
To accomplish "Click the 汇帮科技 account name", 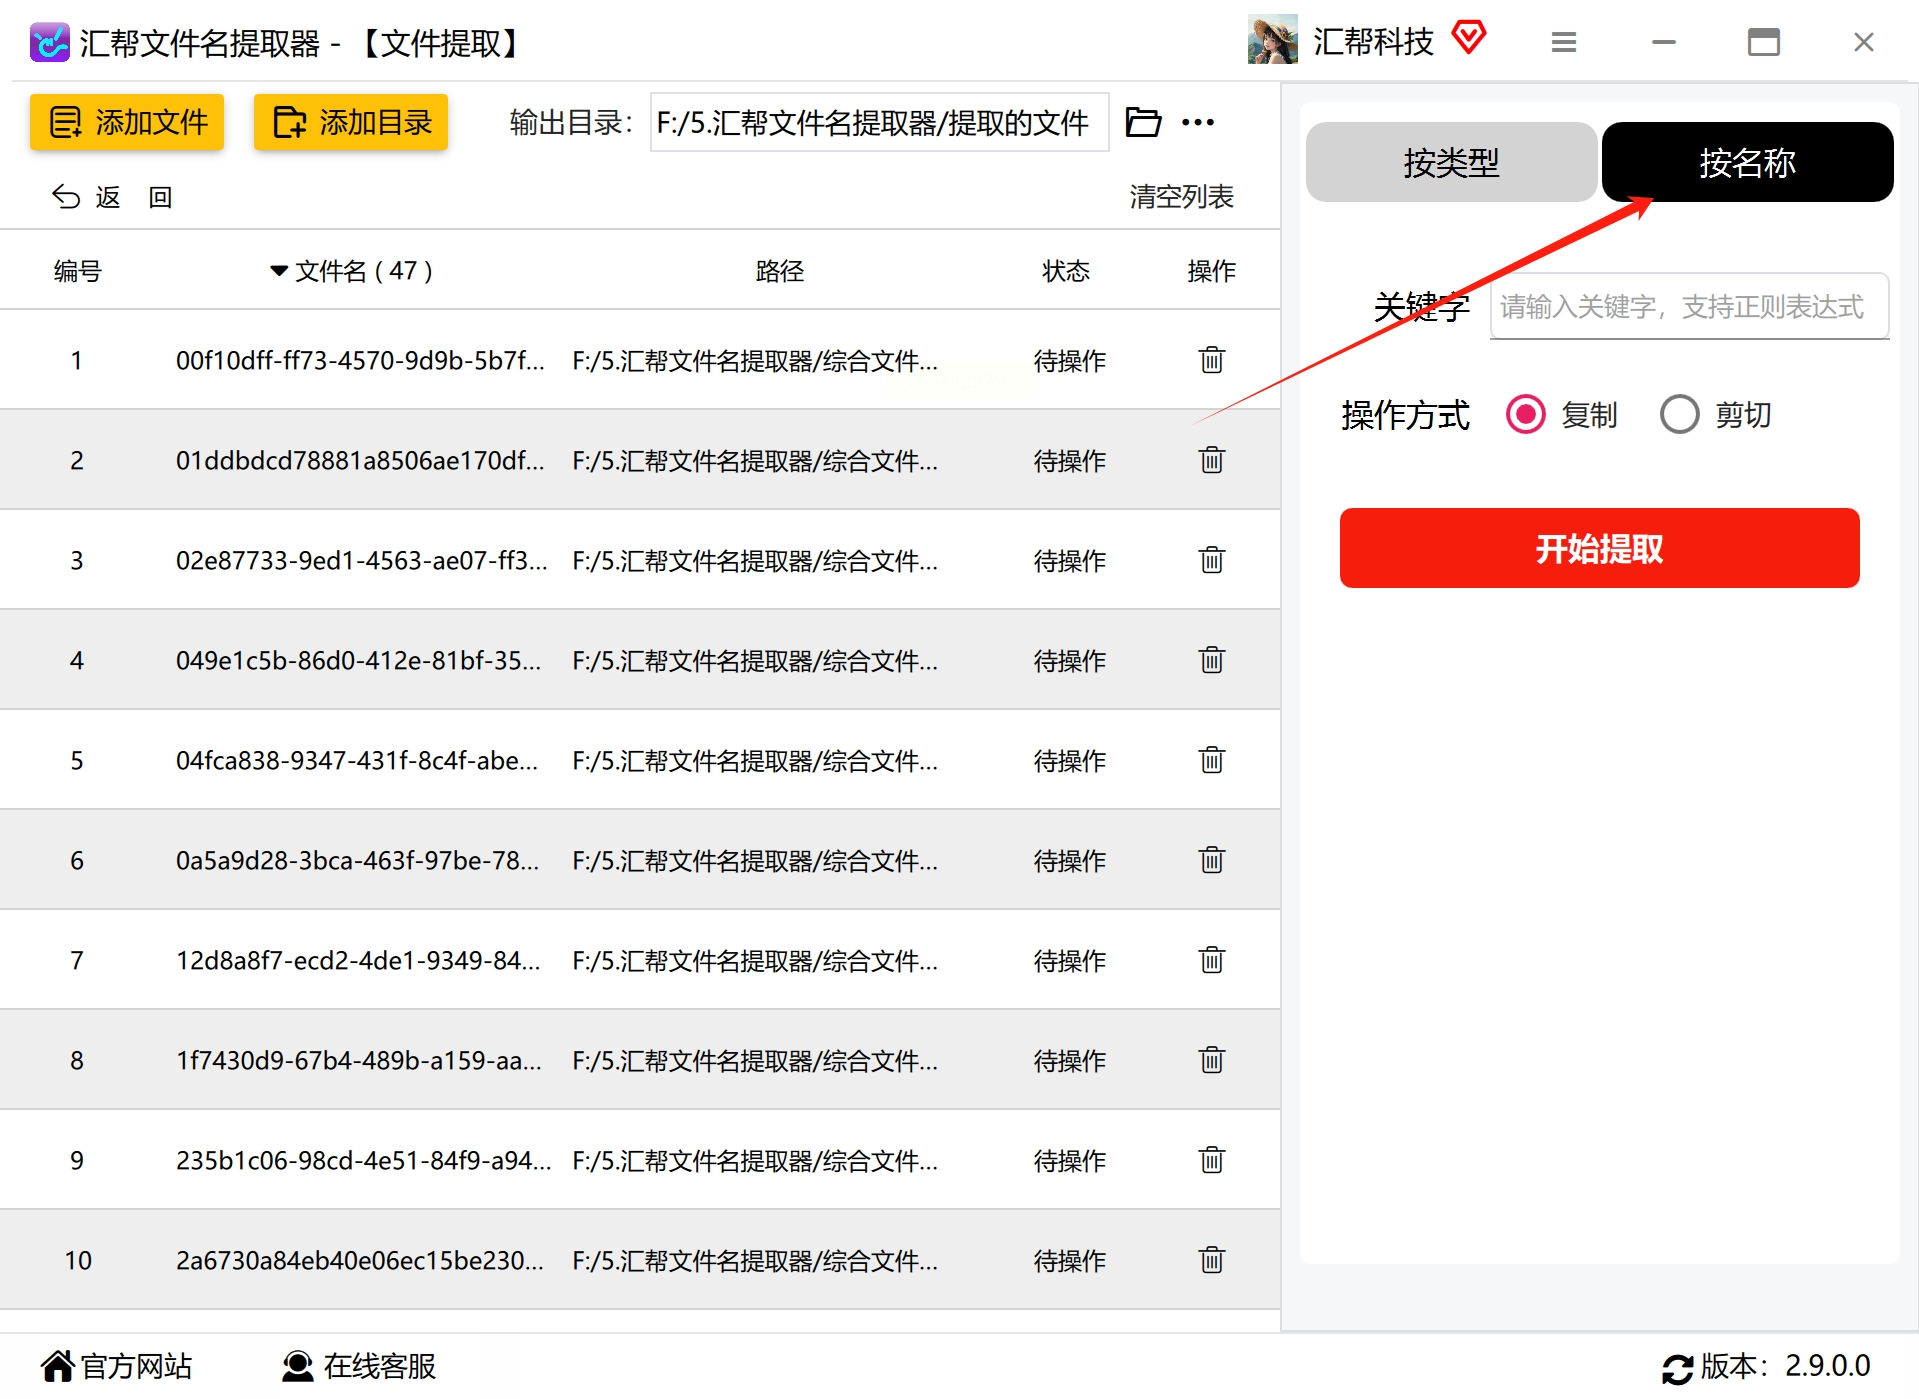I will point(1373,41).
